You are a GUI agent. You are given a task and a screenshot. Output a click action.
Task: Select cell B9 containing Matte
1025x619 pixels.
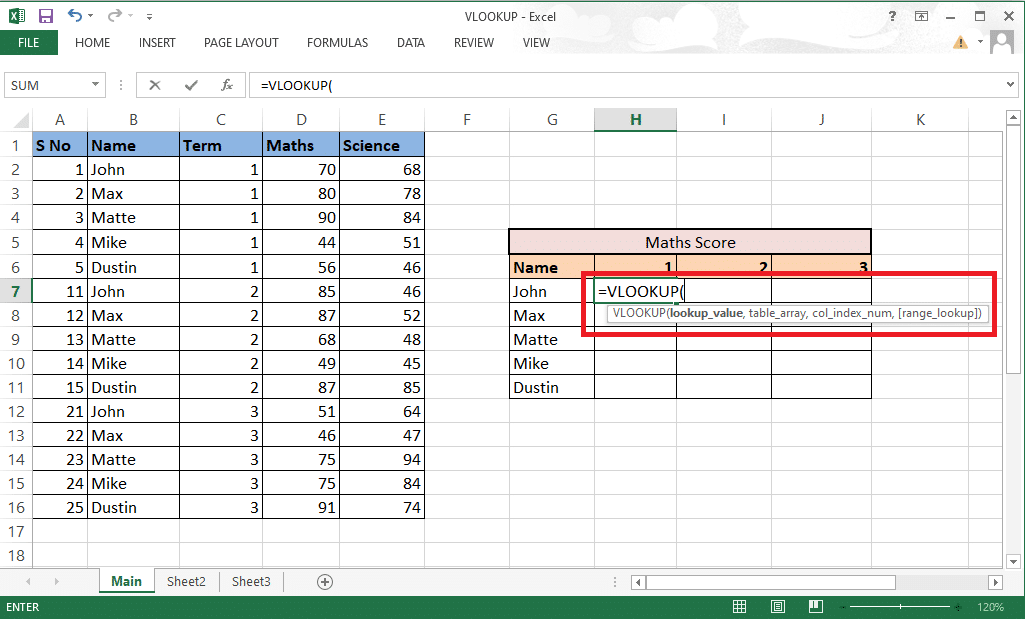click(133, 340)
